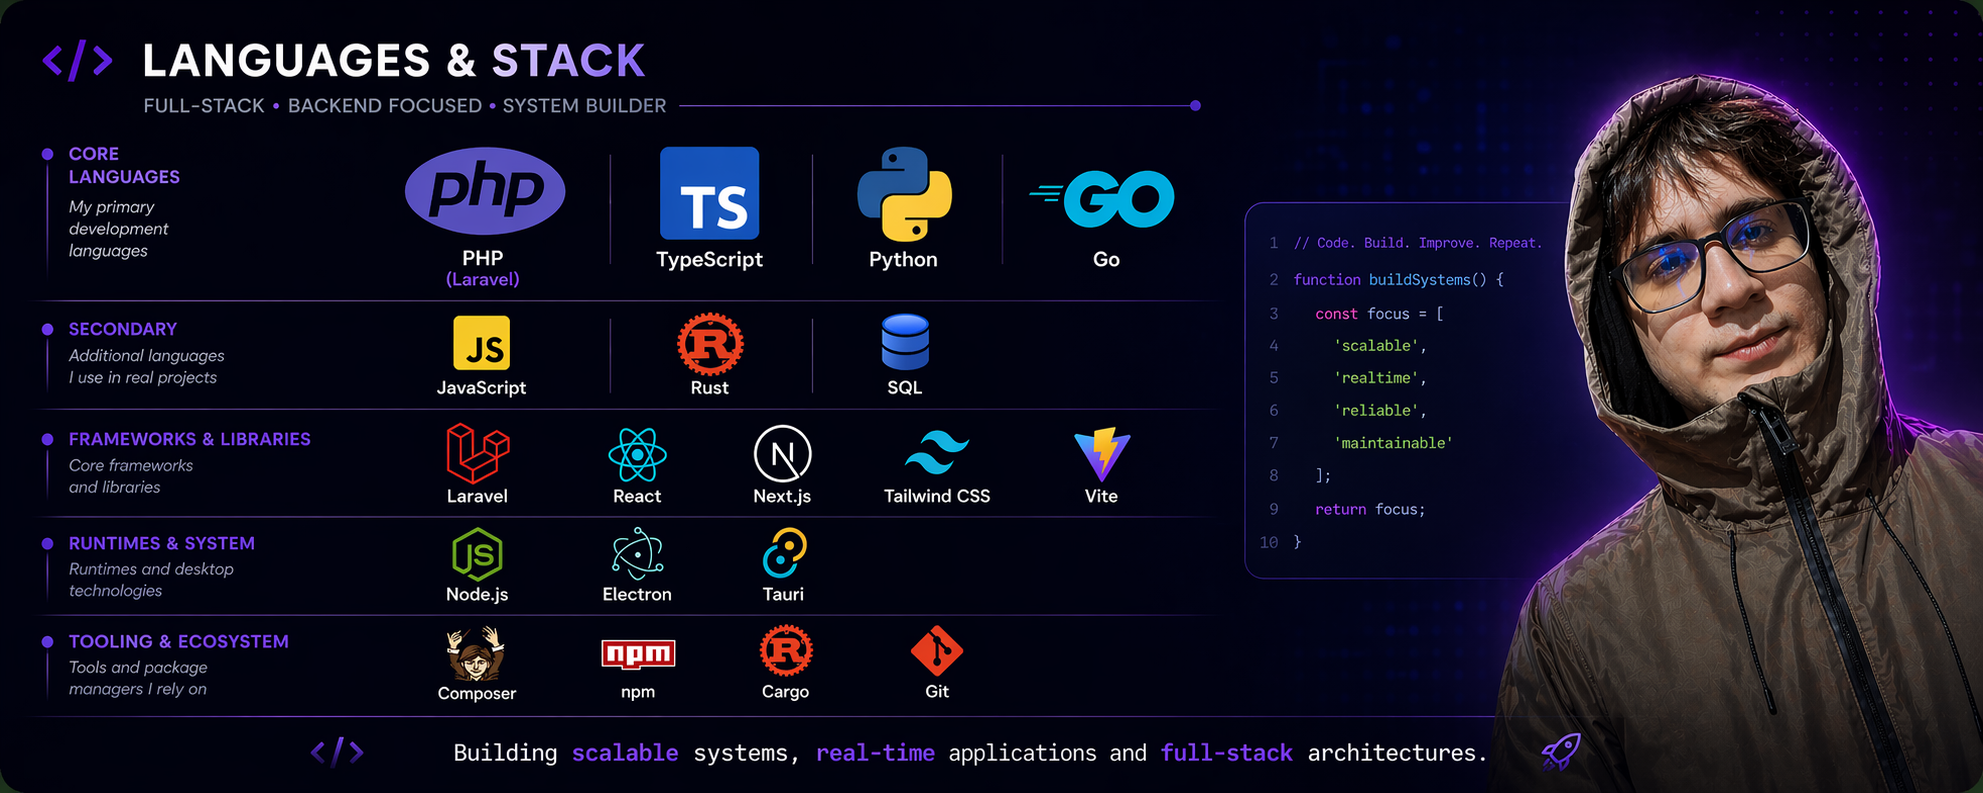This screenshot has height=793, width=1983.
Task: Click the yellow JavaScript JS icon
Action: point(481,343)
